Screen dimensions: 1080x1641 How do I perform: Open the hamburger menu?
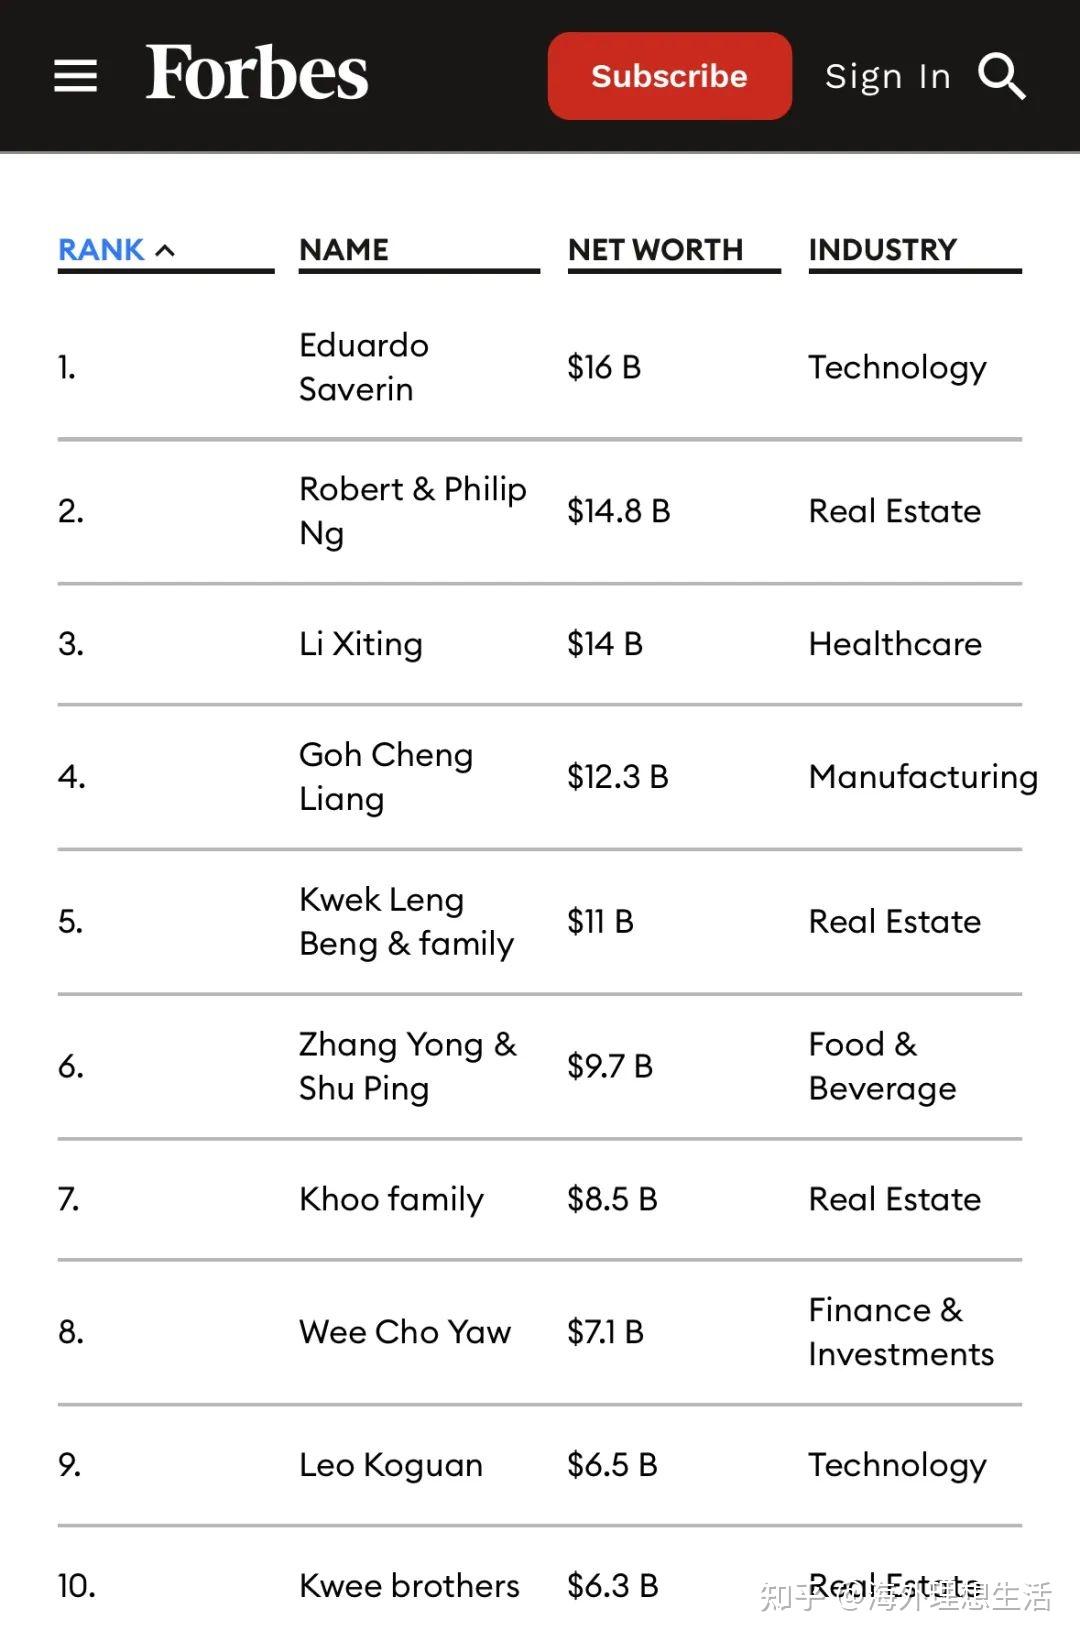75,76
